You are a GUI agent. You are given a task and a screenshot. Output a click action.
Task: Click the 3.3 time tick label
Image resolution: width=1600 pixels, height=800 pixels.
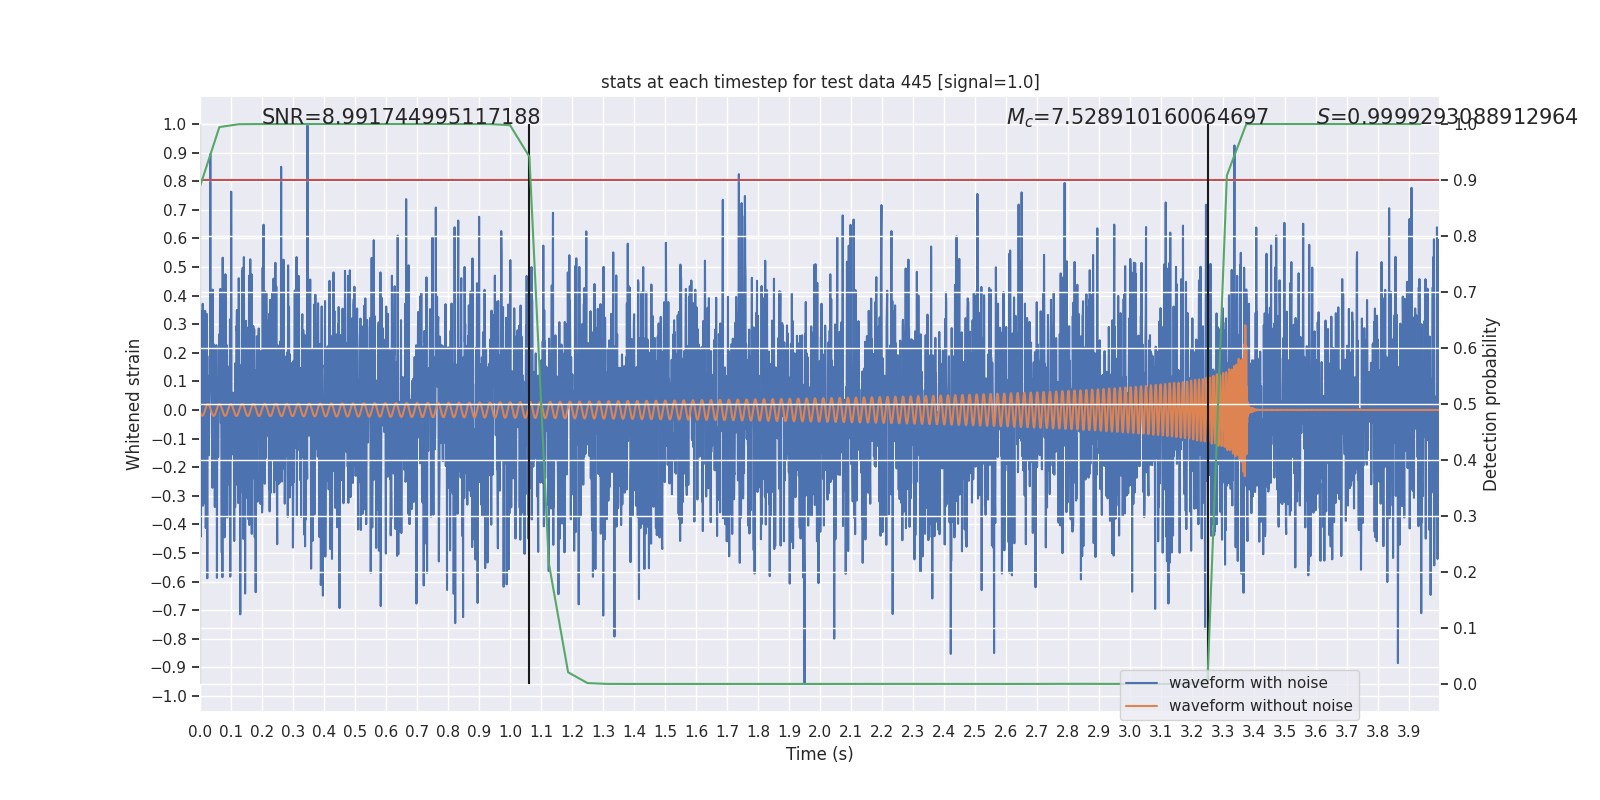[1223, 731]
